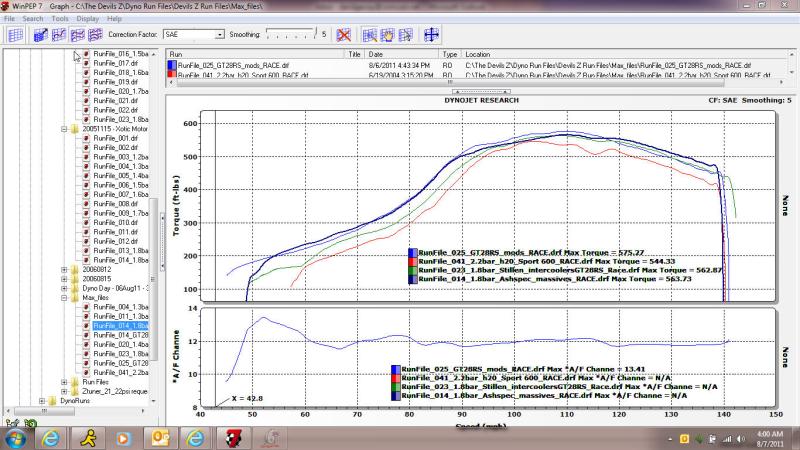Open the Correction Factor SAE dropdown
This screenshot has width=800, height=450.
pyautogui.click(x=219, y=34)
